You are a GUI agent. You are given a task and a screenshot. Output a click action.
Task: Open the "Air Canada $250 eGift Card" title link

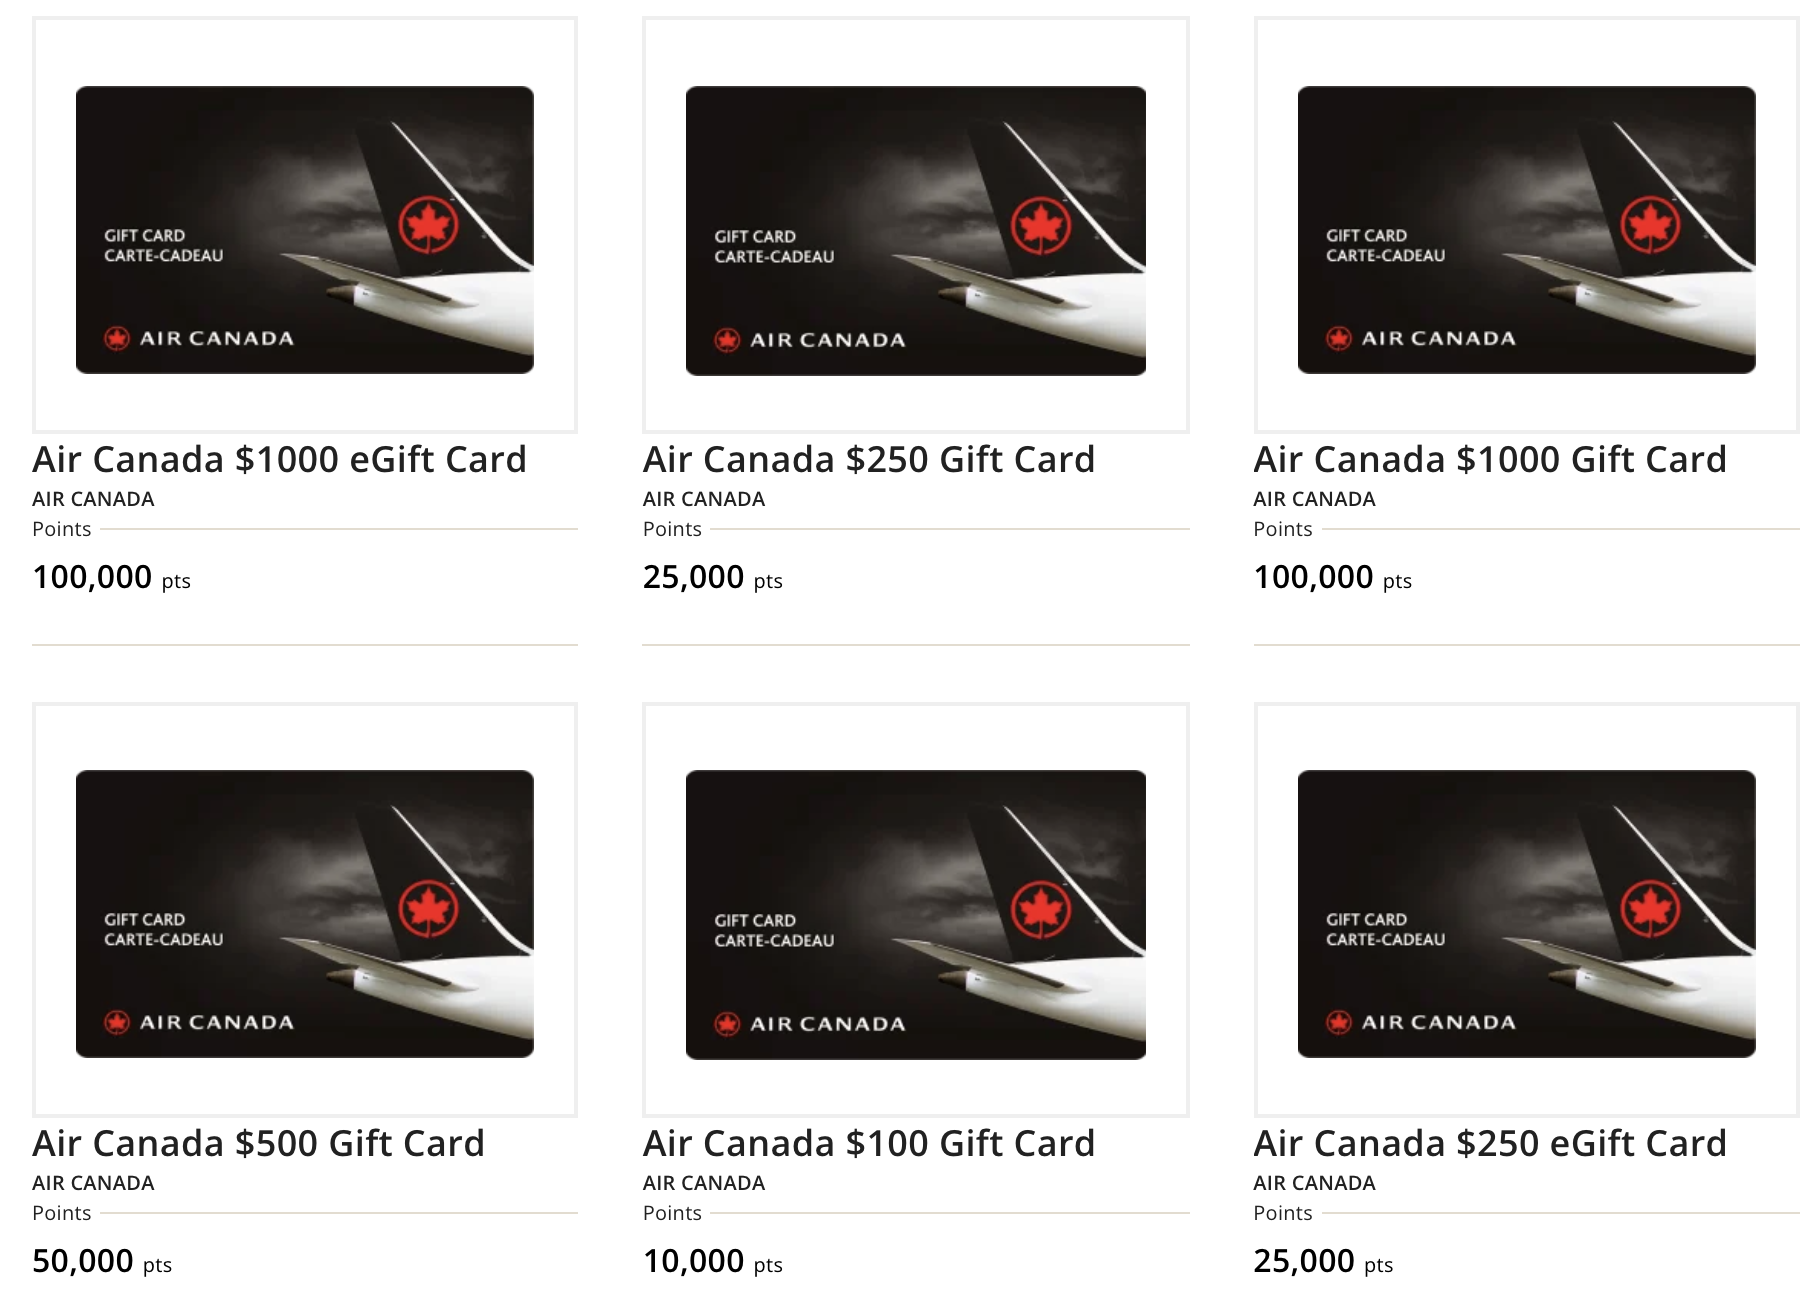(x=1489, y=1144)
